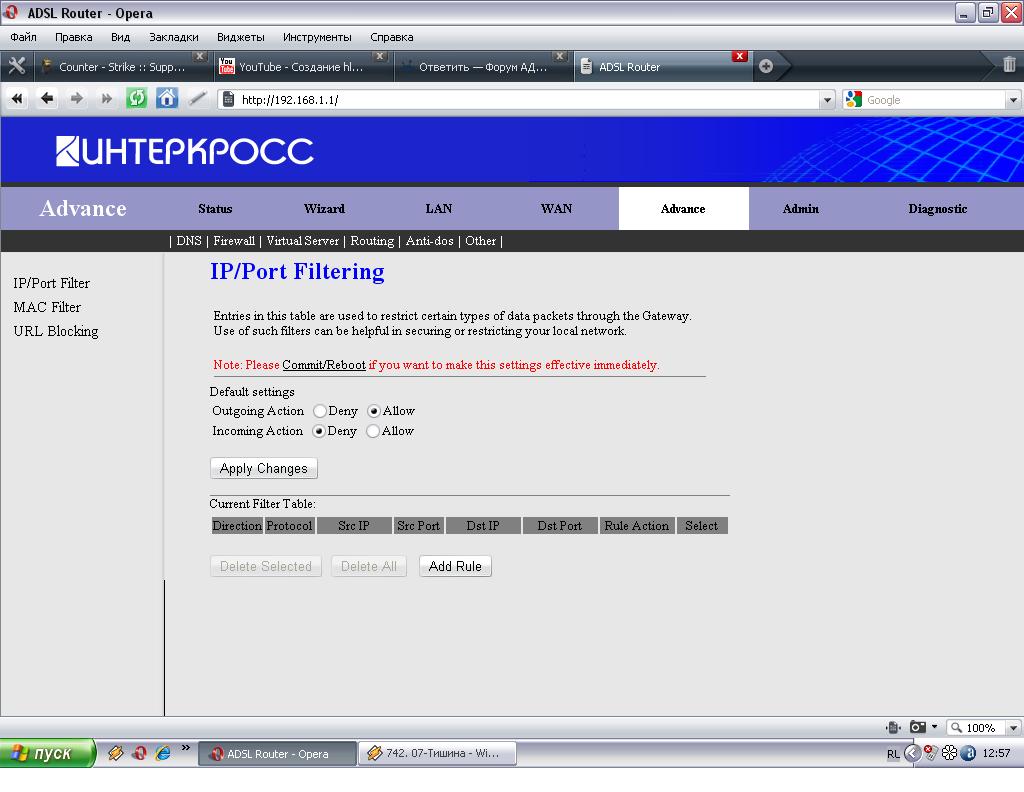
Task: Click the URL address field
Action: click(519, 100)
